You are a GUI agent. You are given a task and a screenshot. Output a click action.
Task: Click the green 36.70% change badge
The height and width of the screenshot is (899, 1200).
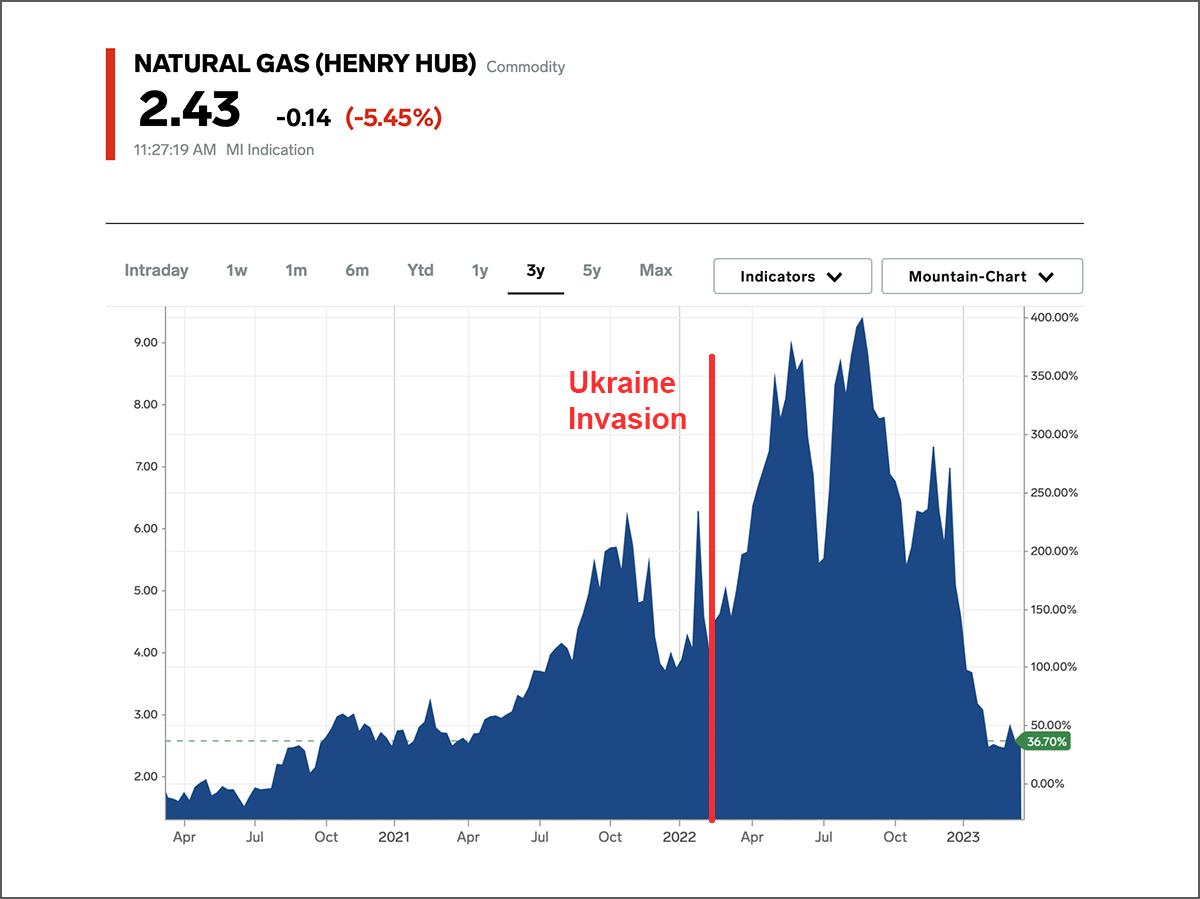[x=1047, y=741]
